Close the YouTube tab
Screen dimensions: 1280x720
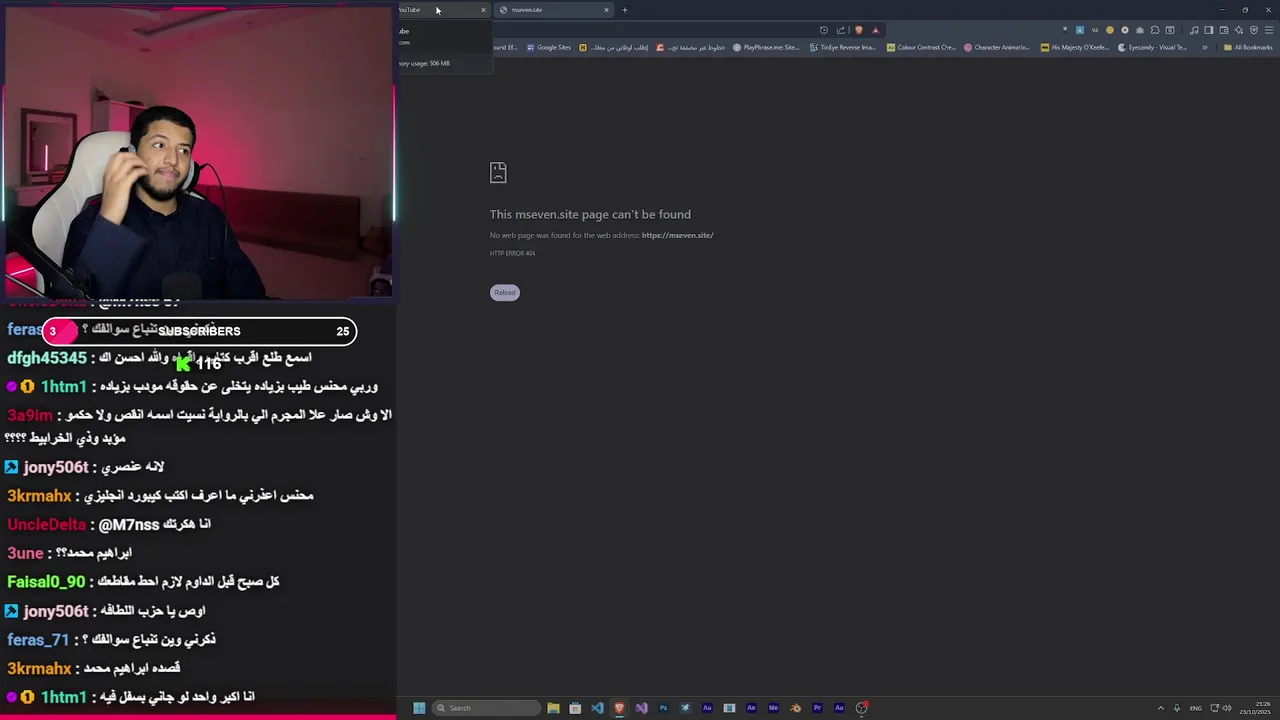point(483,10)
